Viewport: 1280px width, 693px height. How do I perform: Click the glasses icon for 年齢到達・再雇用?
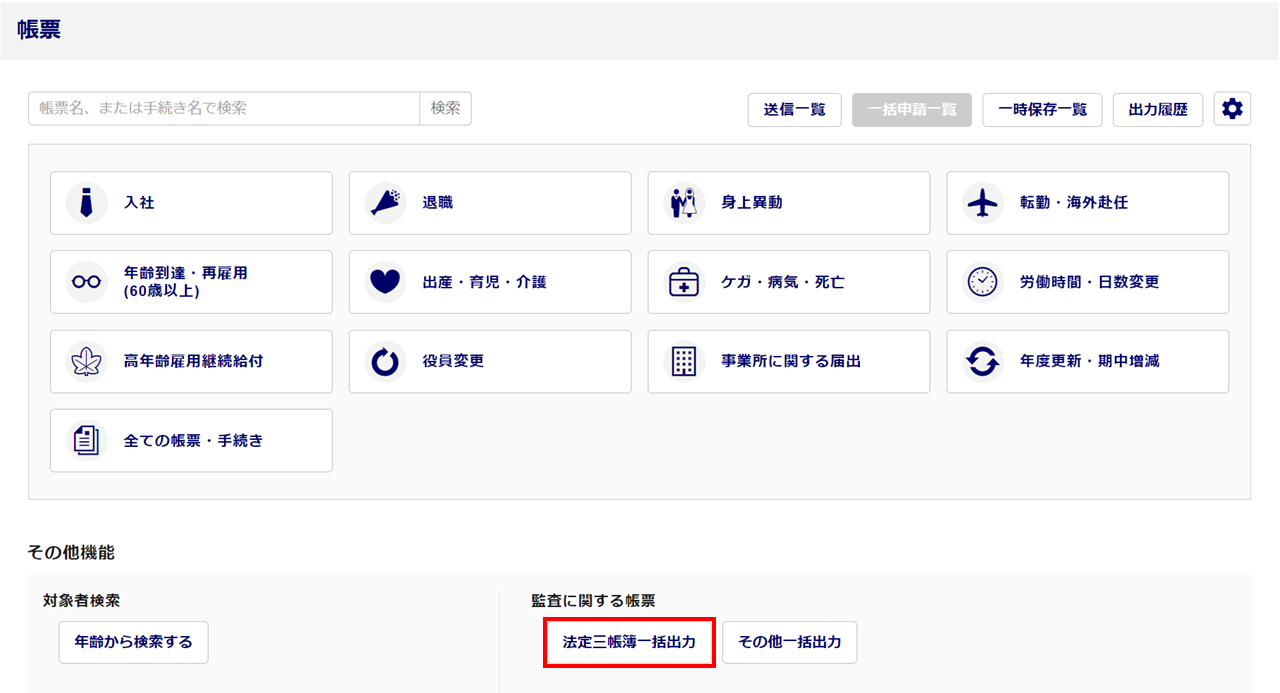(x=87, y=282)
